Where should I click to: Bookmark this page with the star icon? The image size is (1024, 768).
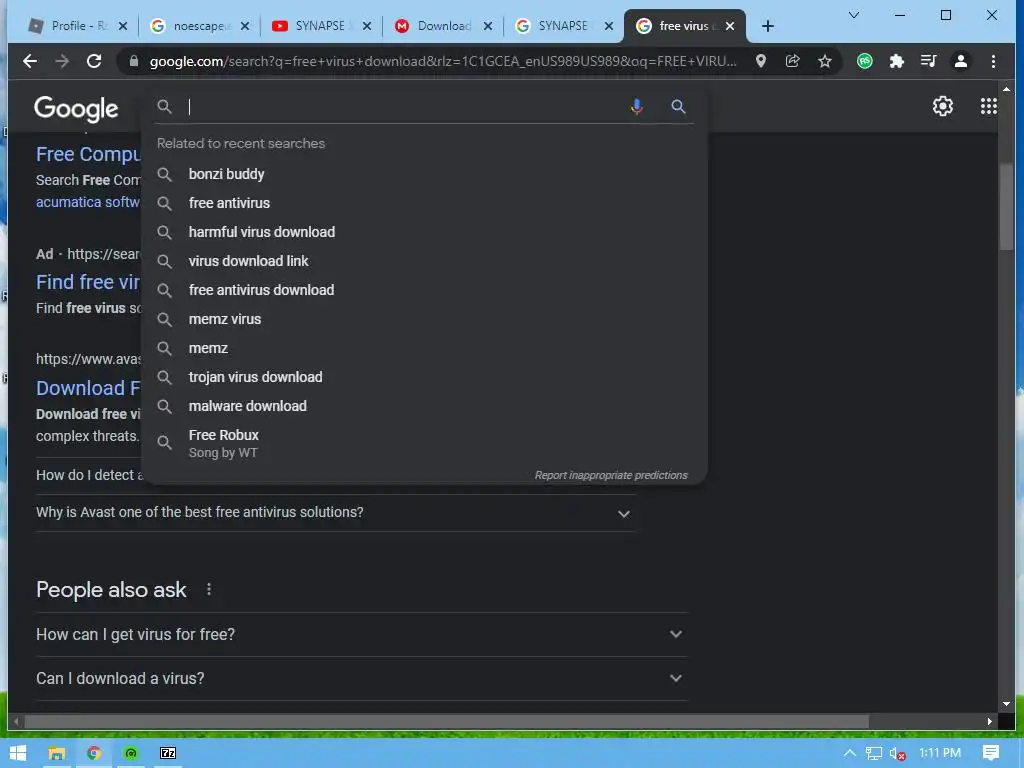825,61
